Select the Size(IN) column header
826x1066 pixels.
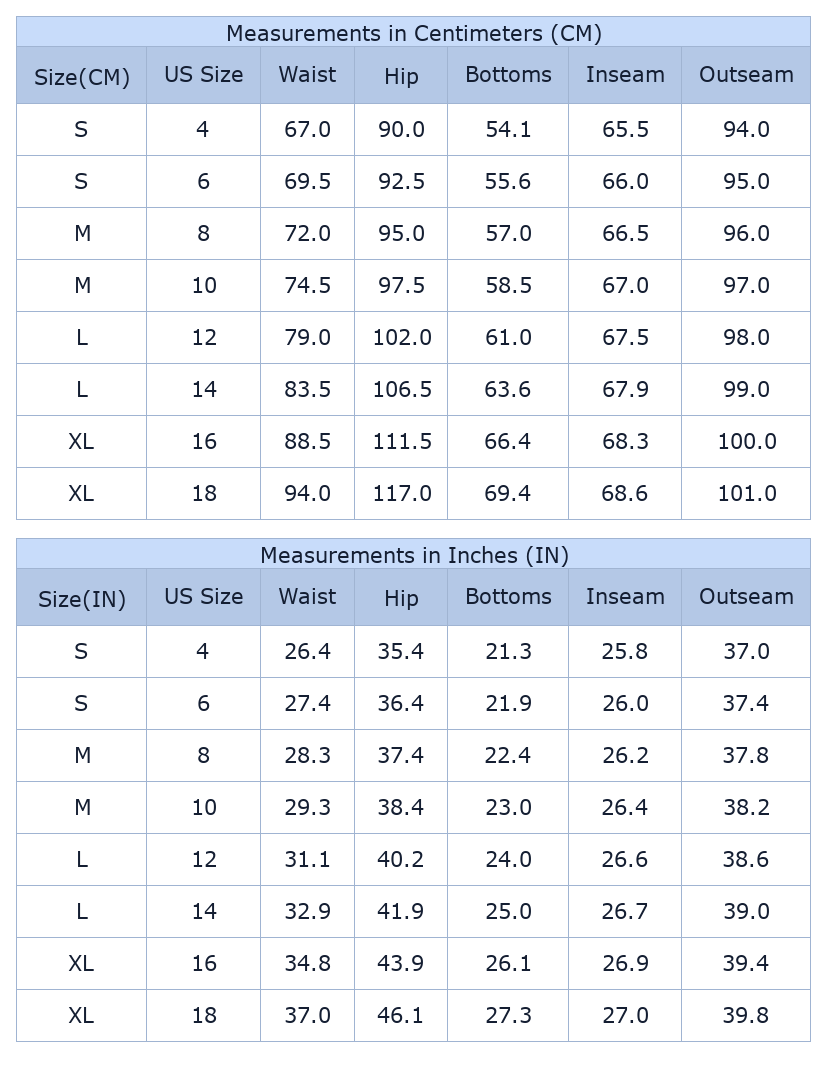[82, 598]
